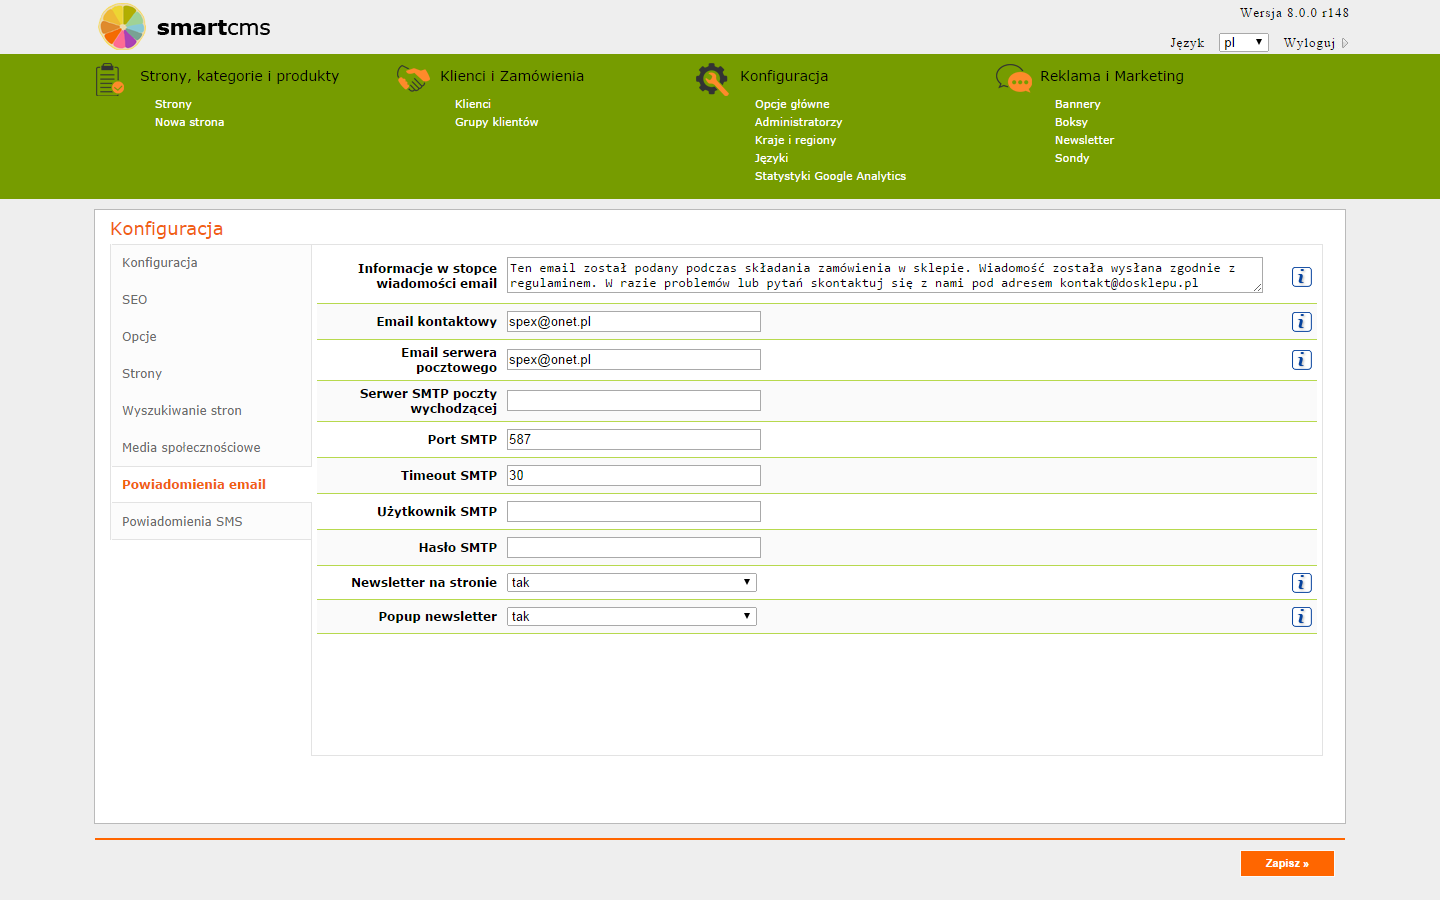The height and width of the screenshot is (900, 1440).
Task: Open Bannery link
Action: (x=1077, y=104)
